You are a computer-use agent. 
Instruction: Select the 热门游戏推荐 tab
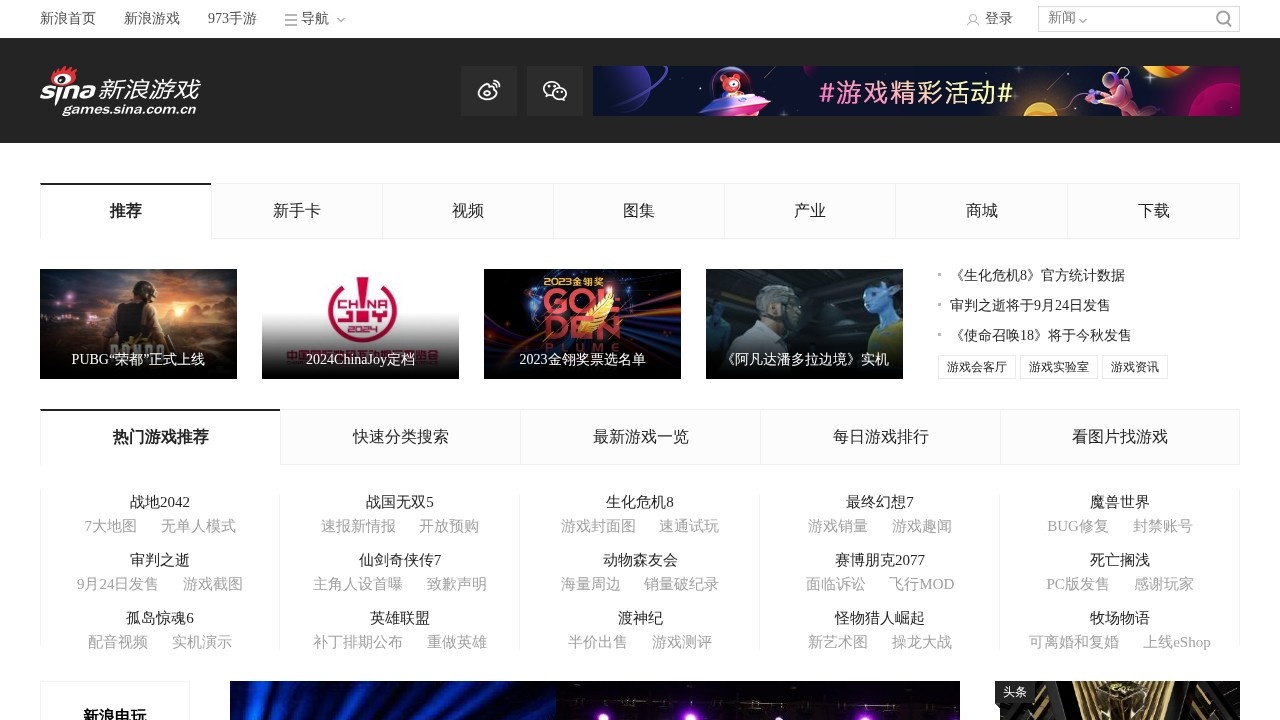[x=161, y=437]
